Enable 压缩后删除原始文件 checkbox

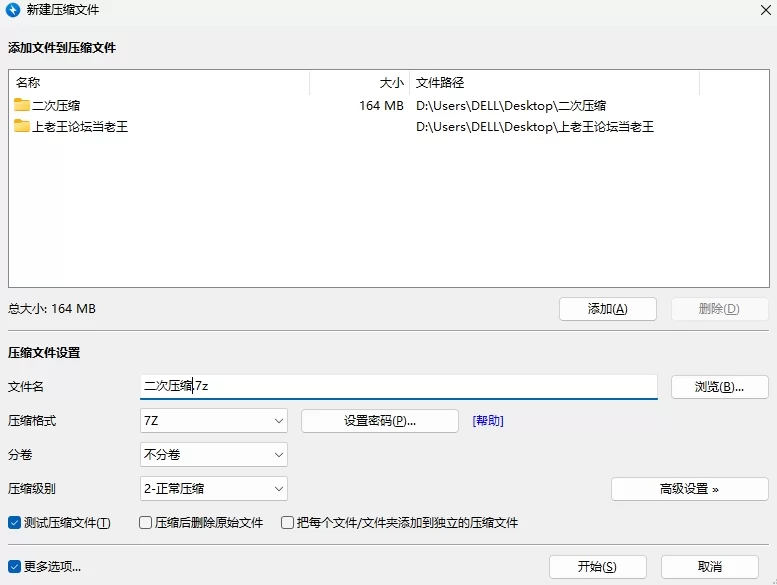click(x=145, y=523)
